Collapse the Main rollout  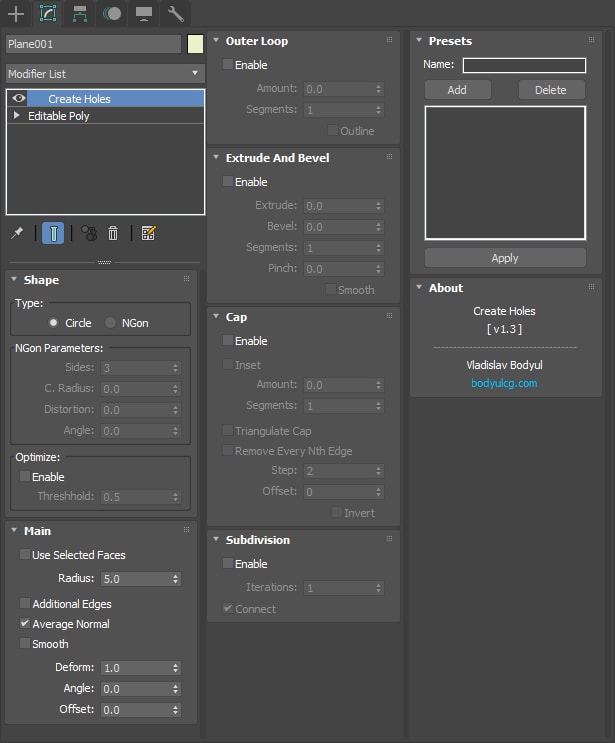click(14, 530)
